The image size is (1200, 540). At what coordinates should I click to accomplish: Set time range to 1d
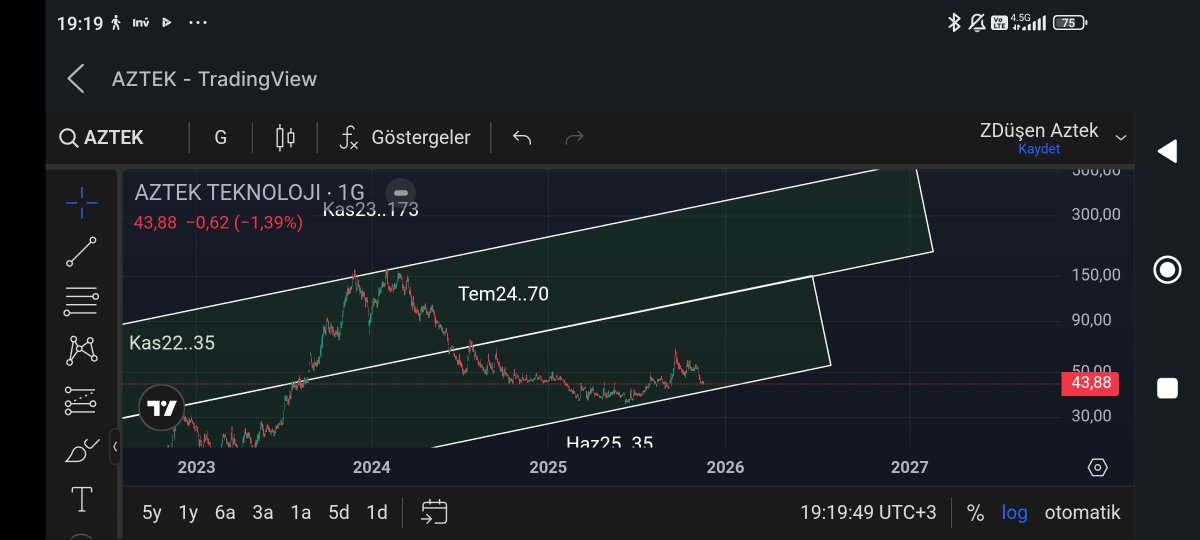tap(377, 513)
